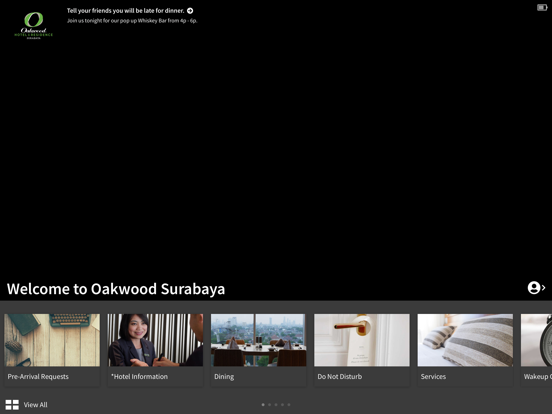Image resolution: width=552 pixels, height=414 pixels.
Task: Go to first carousel page dot
Action: pyautogui.click(x=263, y=405)
